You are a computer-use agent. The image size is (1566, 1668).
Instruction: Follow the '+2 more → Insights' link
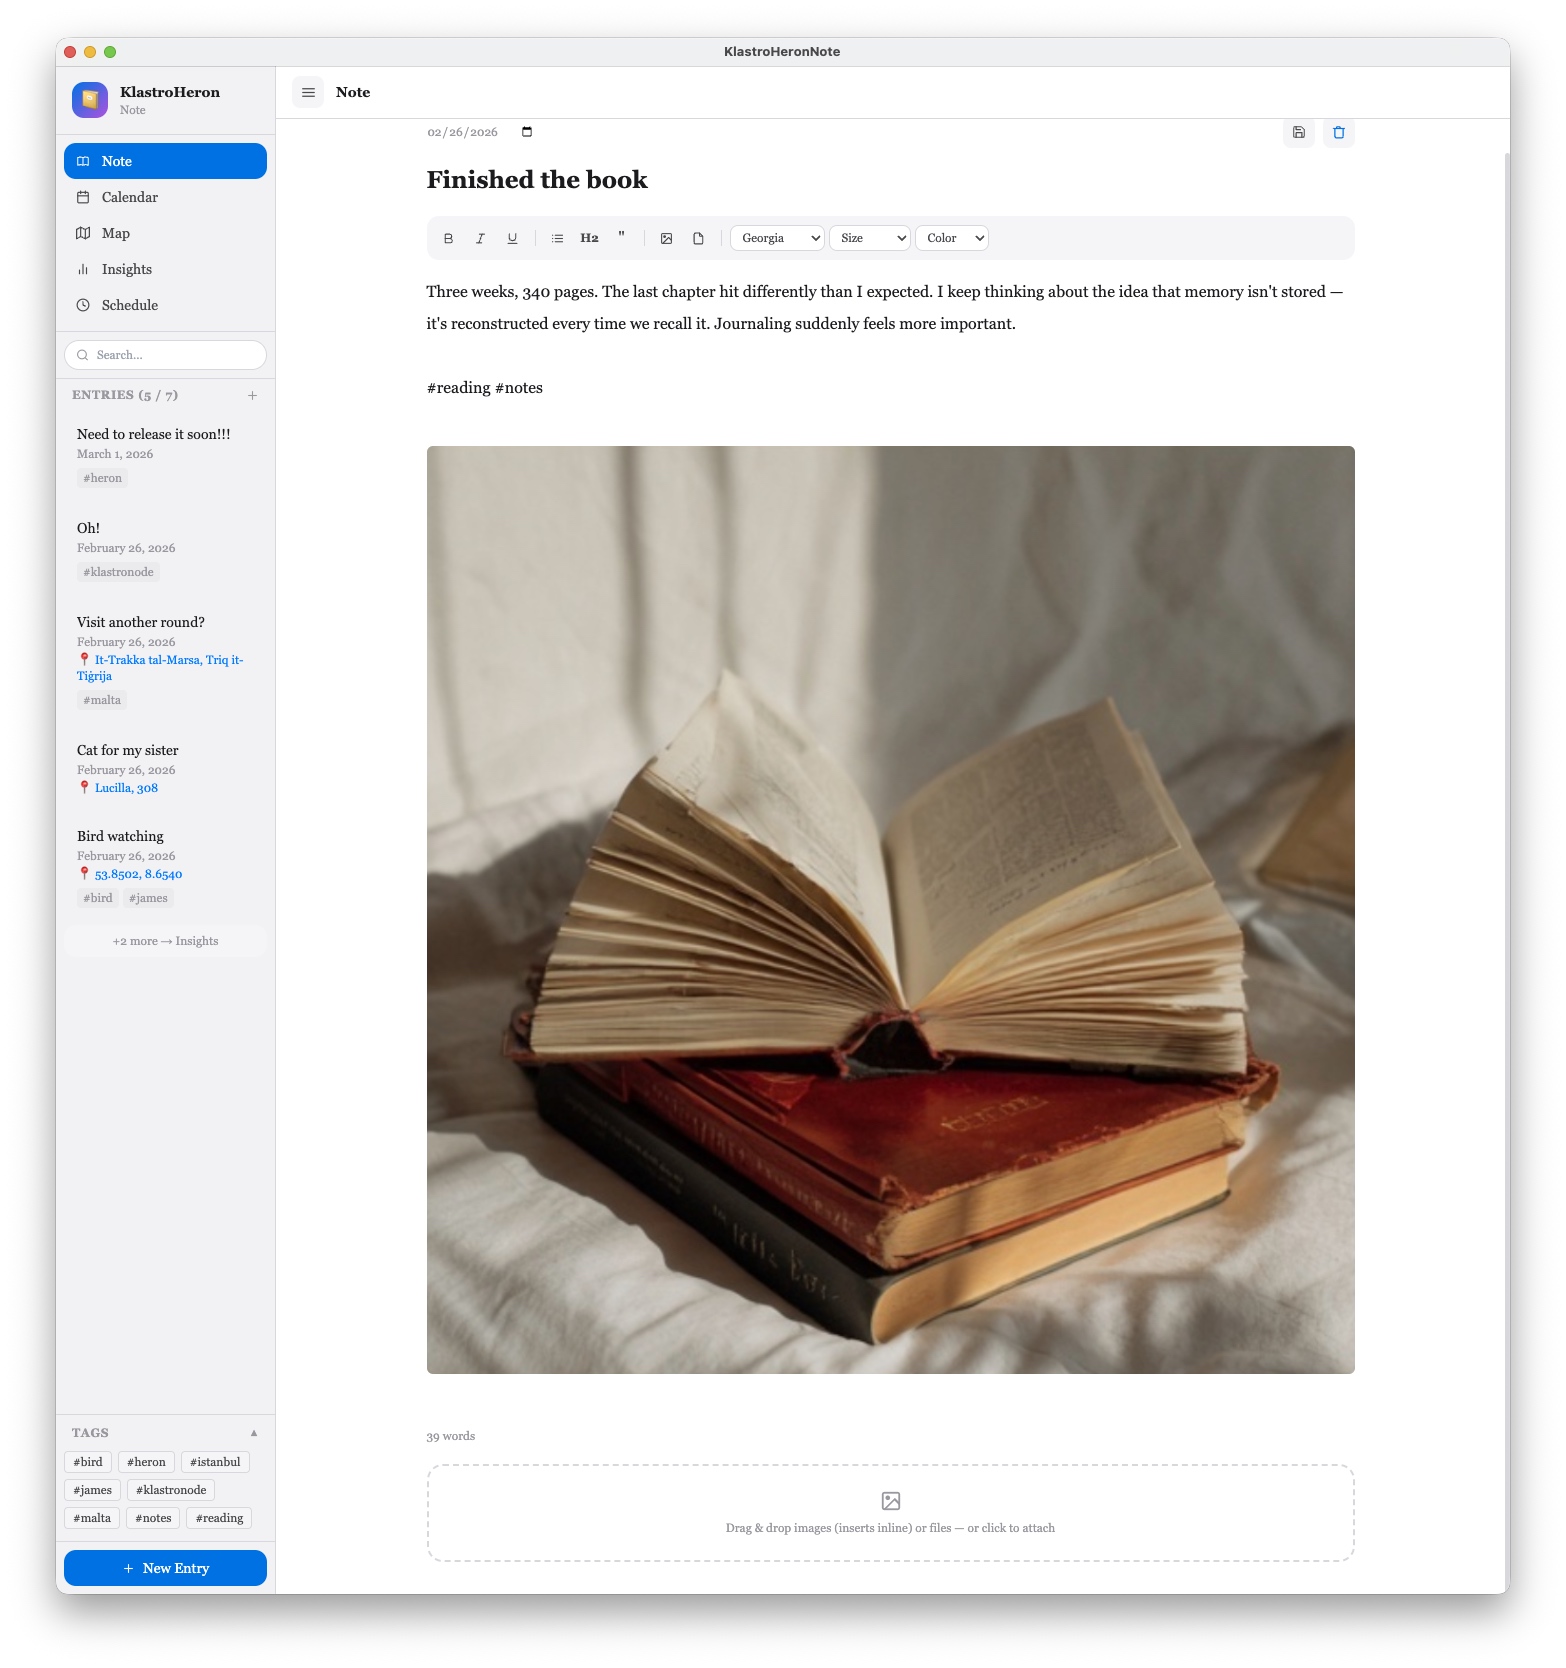(x=165, y=941)
